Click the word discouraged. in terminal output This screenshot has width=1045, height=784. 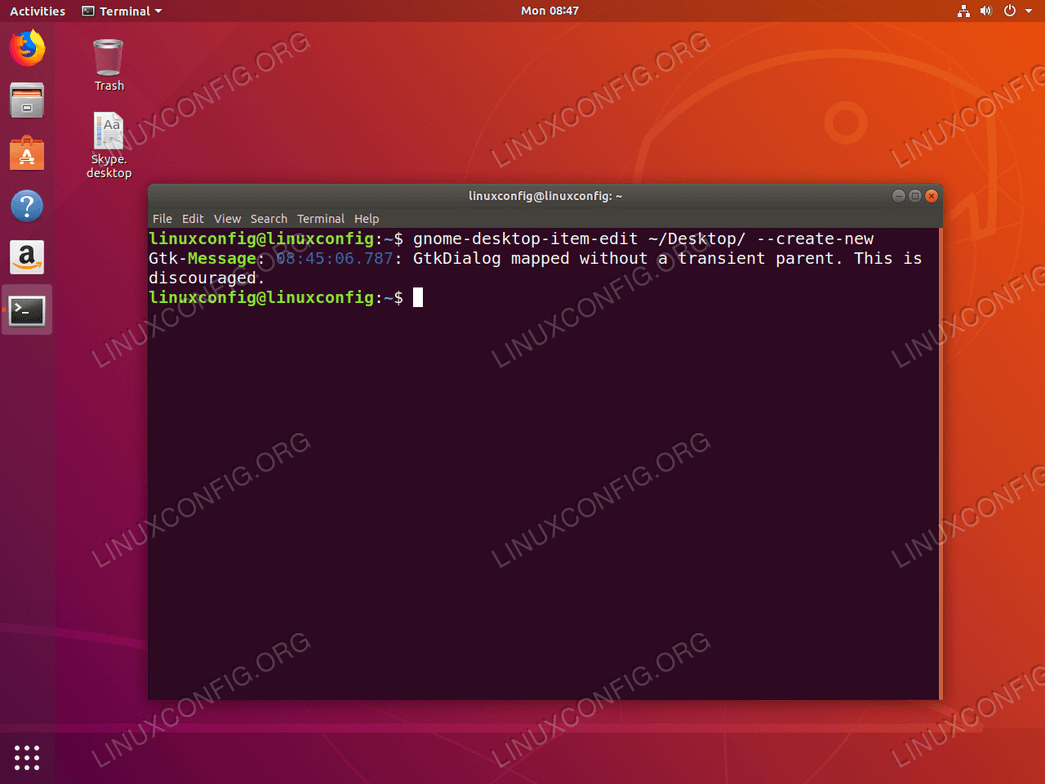tap(207, 278)
